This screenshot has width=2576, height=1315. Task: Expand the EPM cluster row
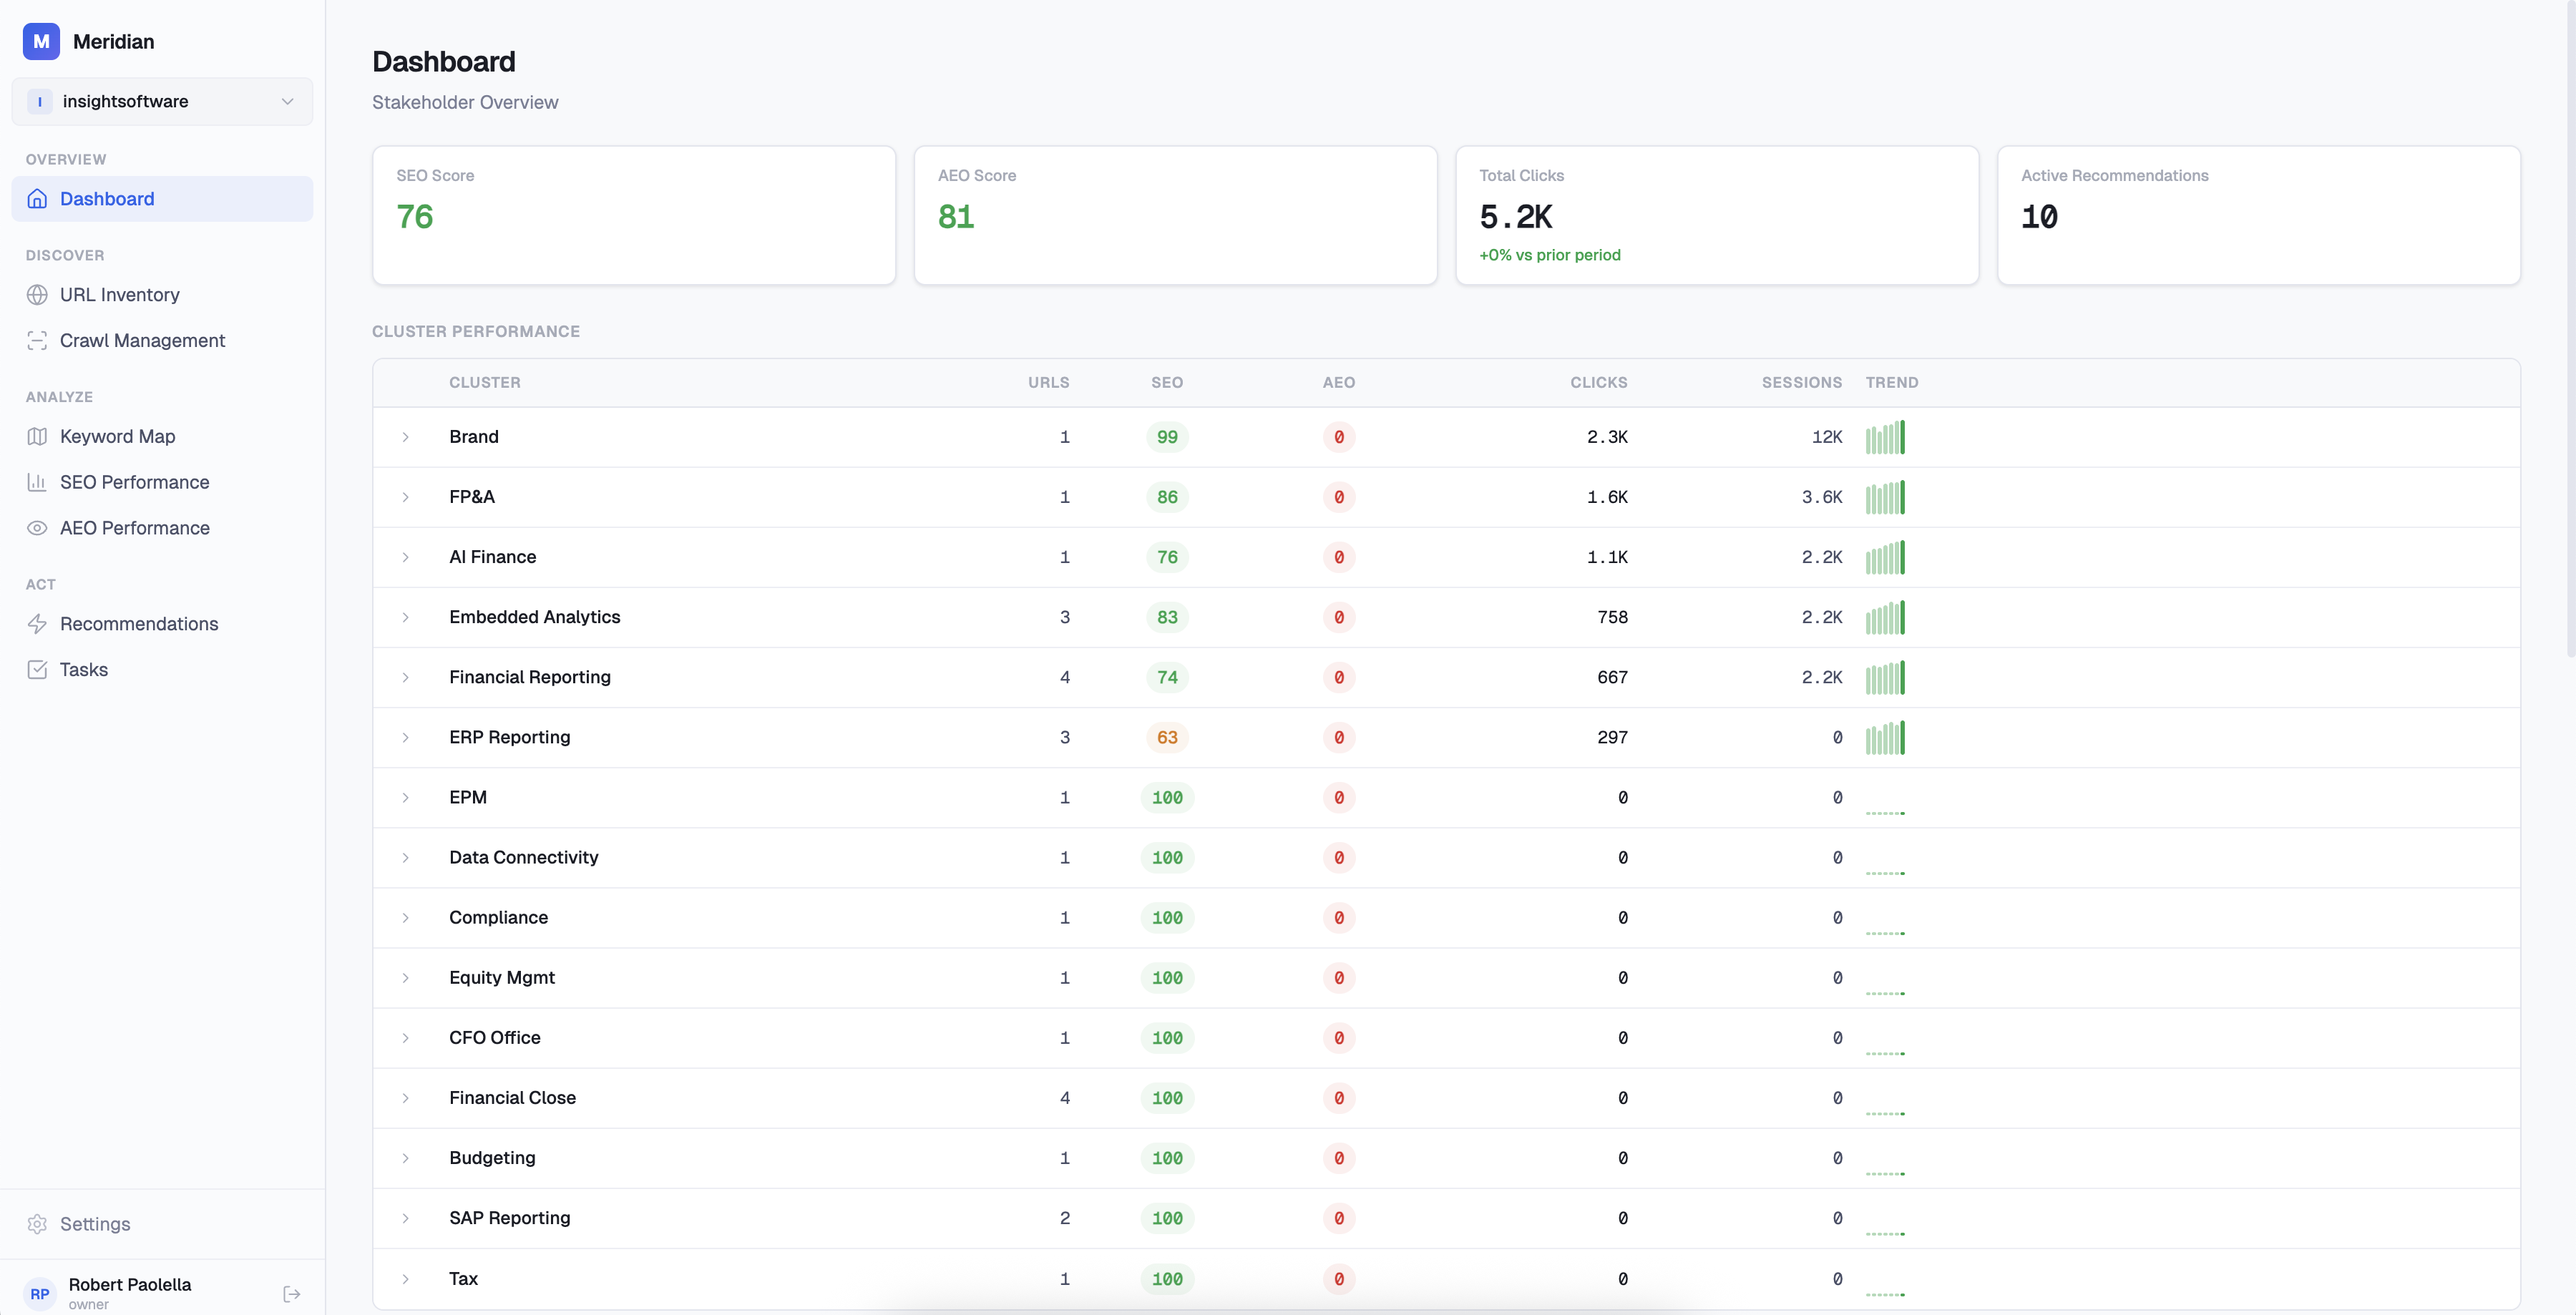[x=406, y=798]
